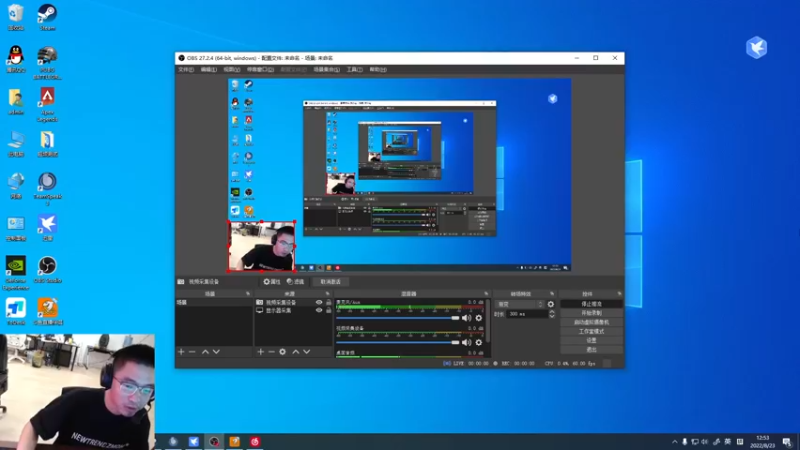This screenshot has height=450, width=800.
Task: Move the selected source up in Sources list
Action: [x=295, y=352]
